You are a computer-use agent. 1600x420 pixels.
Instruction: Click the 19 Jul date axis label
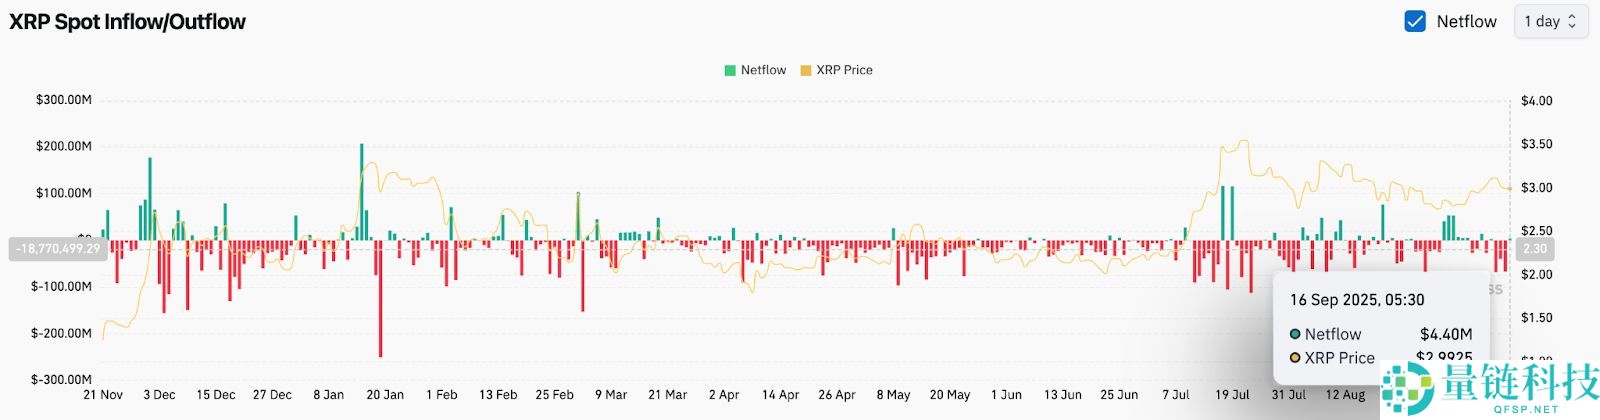tap(1232, 395)
